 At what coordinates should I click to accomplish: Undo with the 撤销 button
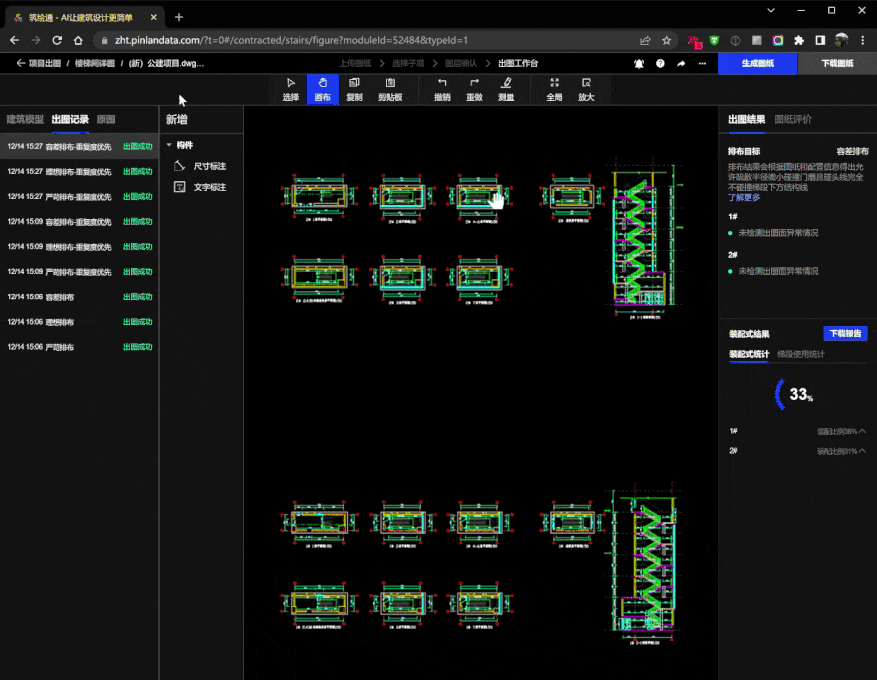[442, 89]
